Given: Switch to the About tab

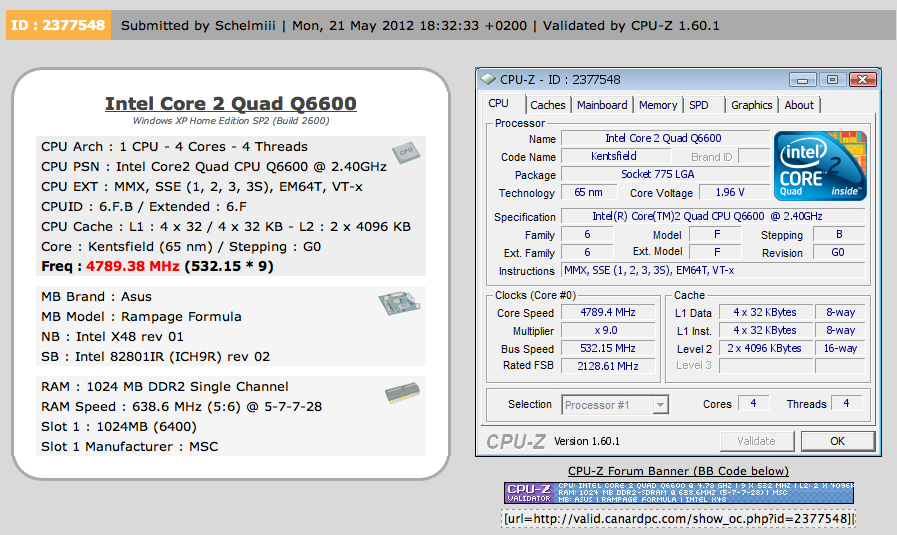Looking at the screenshot, I should pos(799,105).
